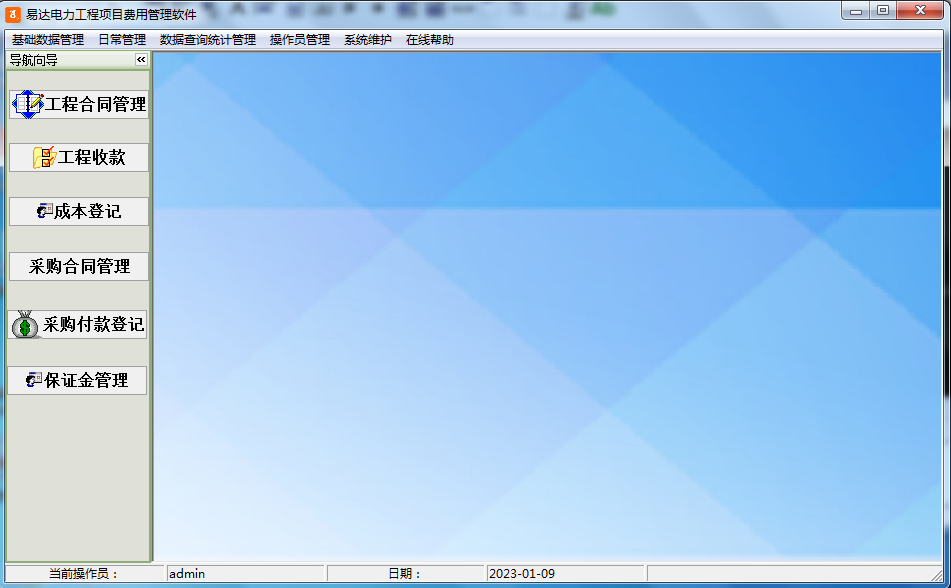The image size is (951, 588).
Task: Open the 成本登记 module
Action: pos(79,211)
